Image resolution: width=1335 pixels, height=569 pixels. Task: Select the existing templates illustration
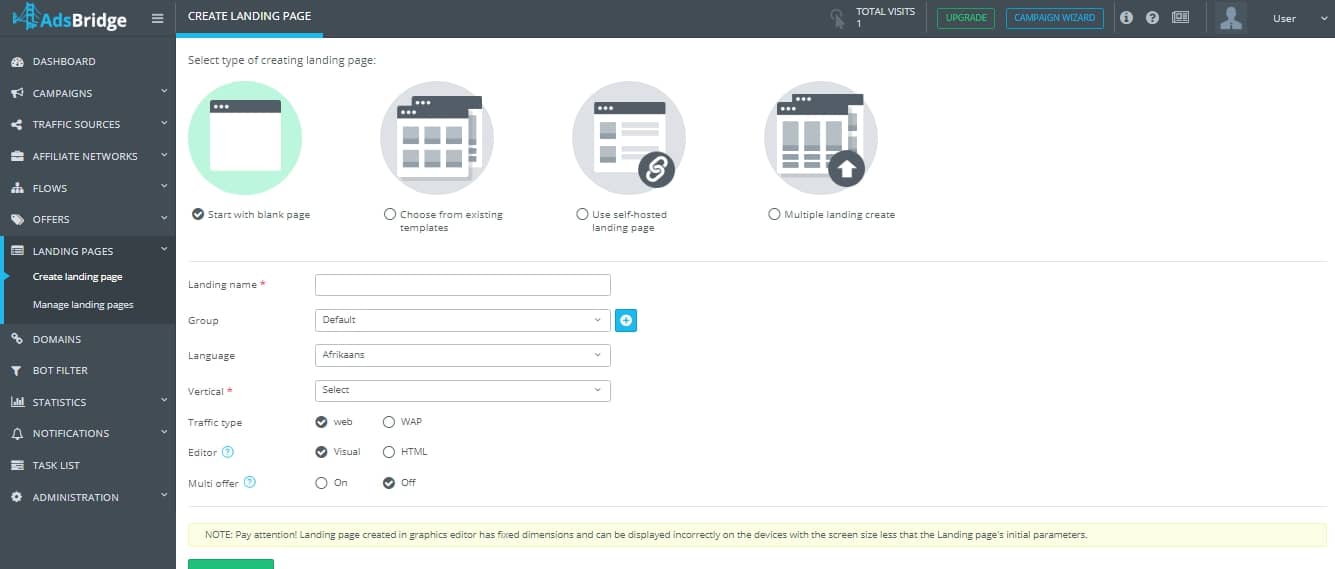pyautogui.click(x=437, y=137)
